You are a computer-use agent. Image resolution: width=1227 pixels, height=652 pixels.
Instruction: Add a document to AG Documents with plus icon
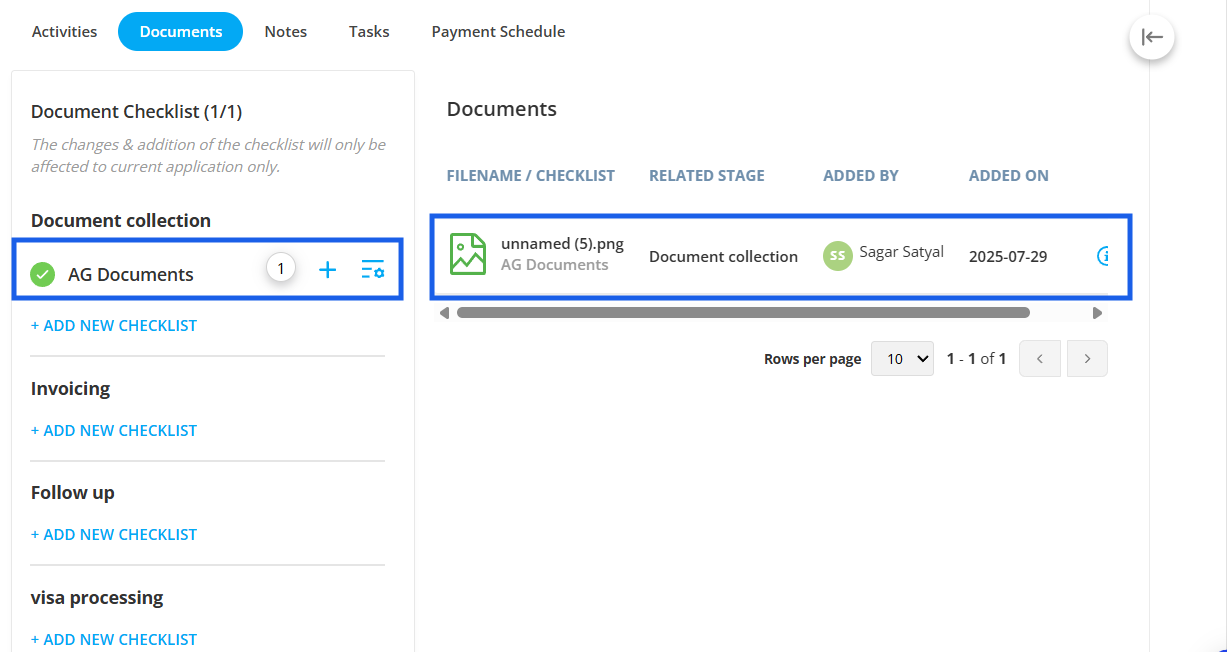coord(327,269)
